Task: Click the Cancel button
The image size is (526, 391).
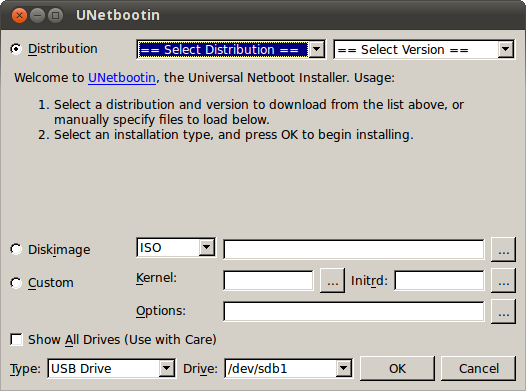Action: click(x=478, y=369)
